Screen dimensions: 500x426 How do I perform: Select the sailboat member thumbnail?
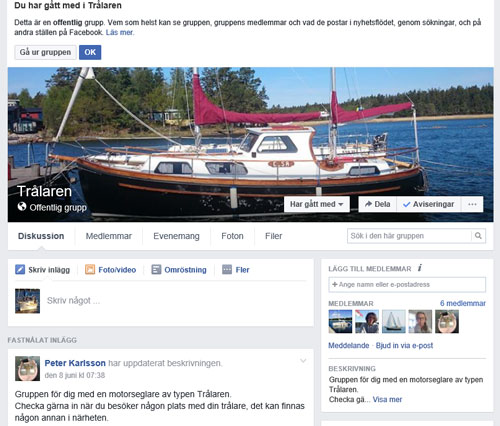pos(394,321)
